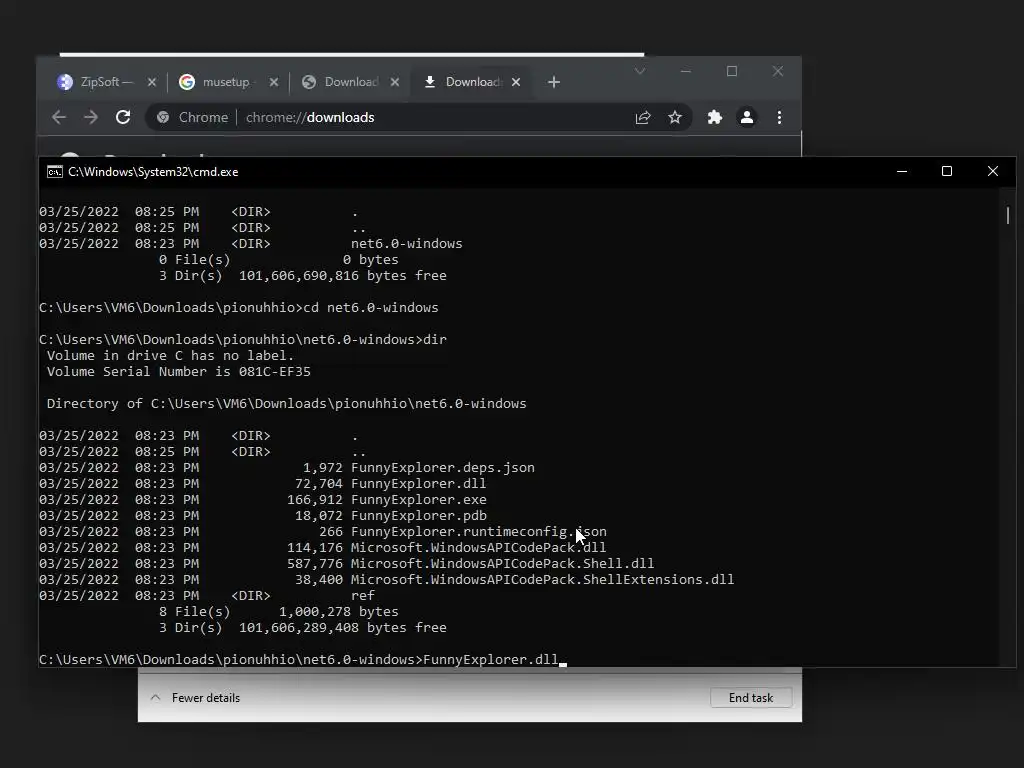Go back in Chrome
Screen dimensions: 1024x768
pyautogui.click(x=59, y=117)
